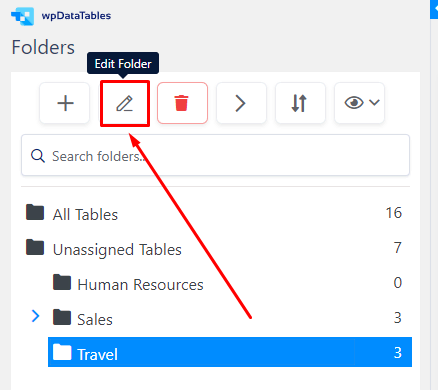Delete folder with red trash icon
Screen dimensions: 438x390
click(x=182, y=103)
